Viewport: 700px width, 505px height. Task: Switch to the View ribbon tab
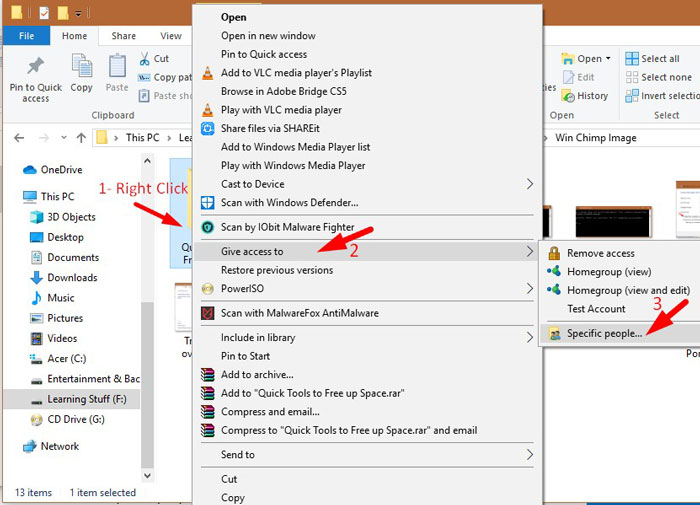(x=171, y=36)
